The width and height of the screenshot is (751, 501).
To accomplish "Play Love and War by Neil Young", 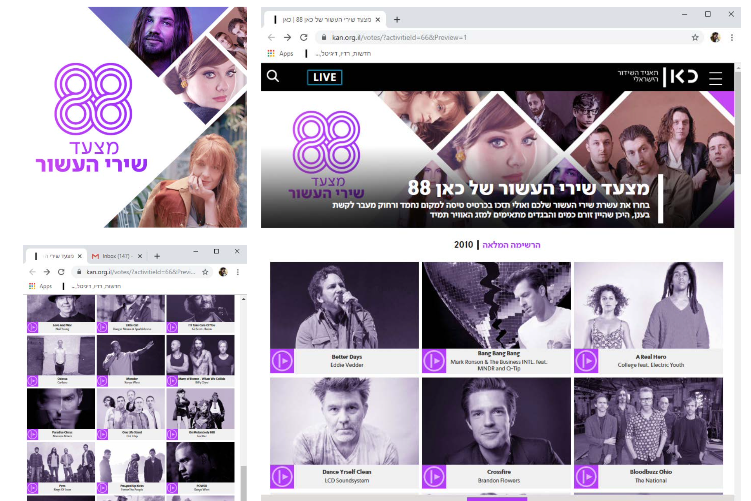I will (x=33, y=327).
